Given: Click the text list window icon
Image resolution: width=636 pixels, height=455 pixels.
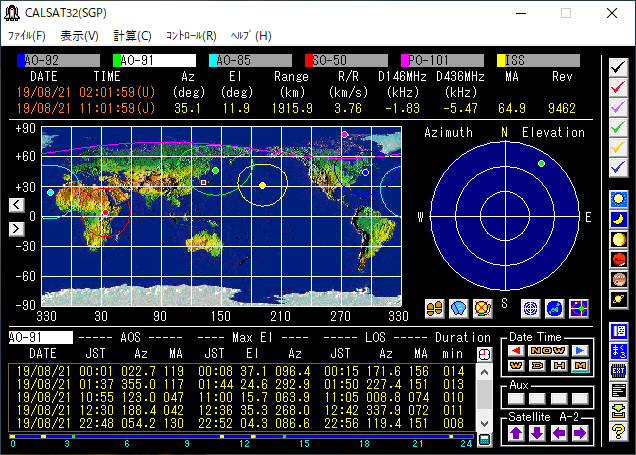Looking at the screenshot, I should click(x=619, y=391).
